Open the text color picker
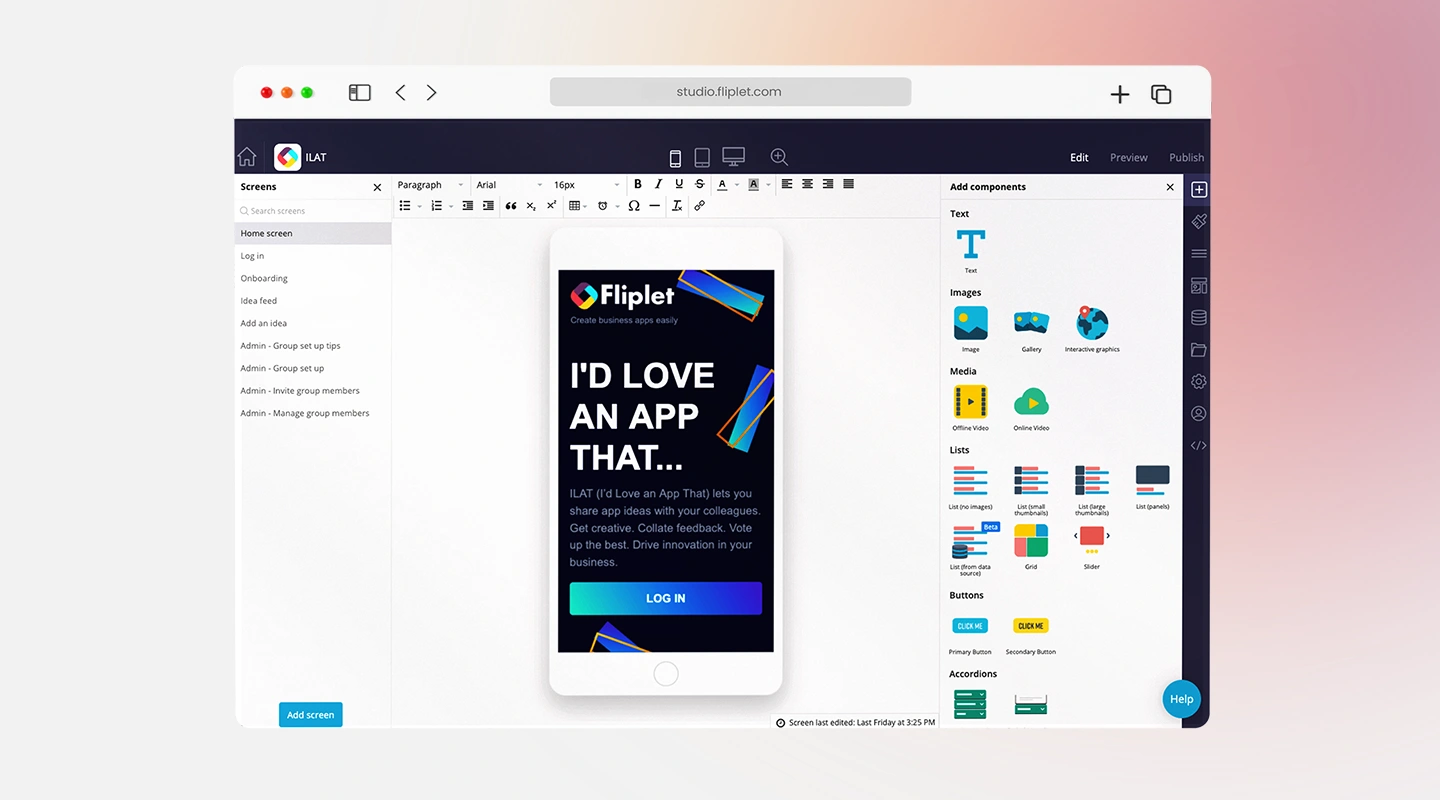The image size is (1440, 800). coord(722,184)
